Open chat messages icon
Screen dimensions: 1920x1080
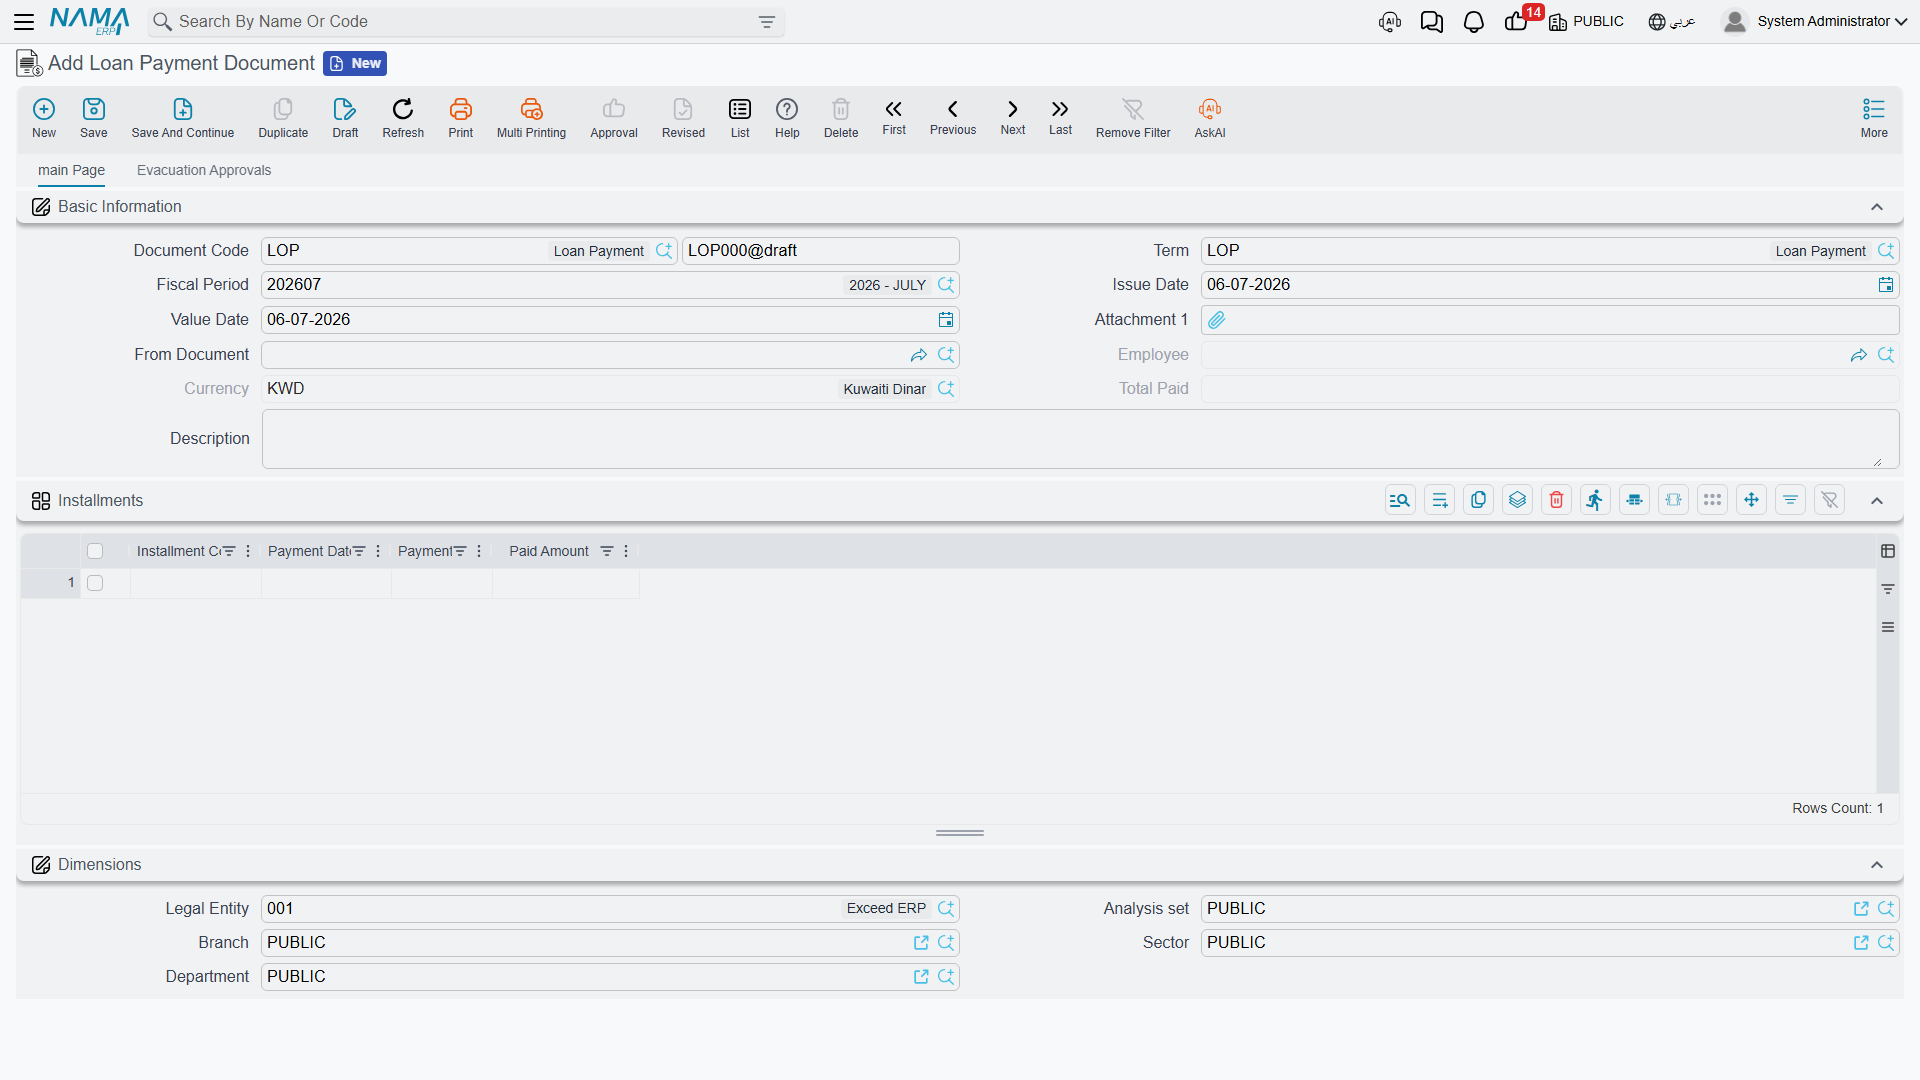click(1432, 22)
